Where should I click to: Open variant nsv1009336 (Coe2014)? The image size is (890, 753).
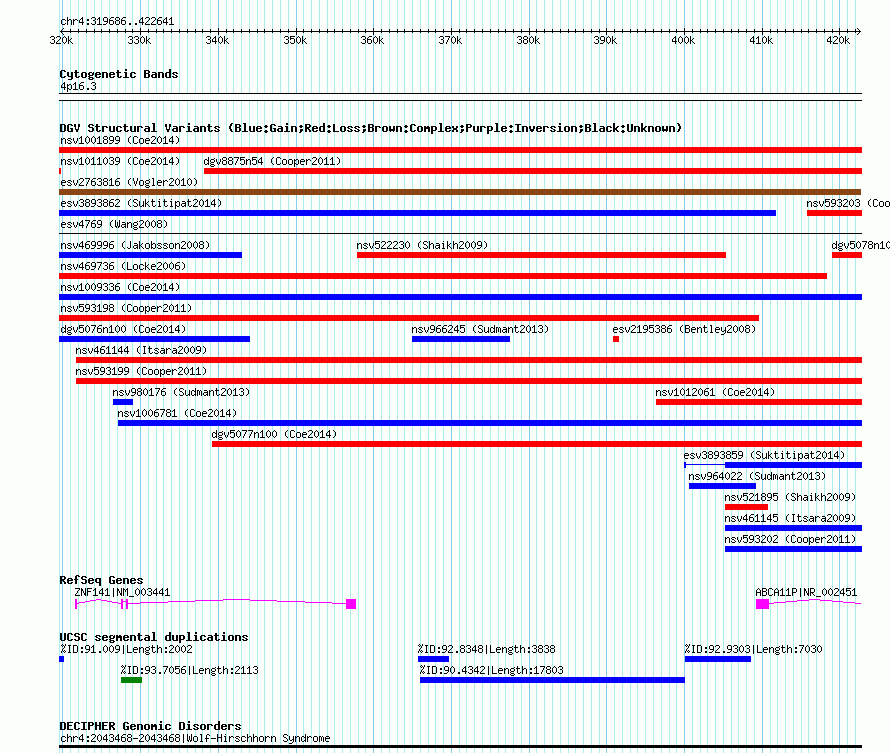pyautogui.click(x=120, y=288)
